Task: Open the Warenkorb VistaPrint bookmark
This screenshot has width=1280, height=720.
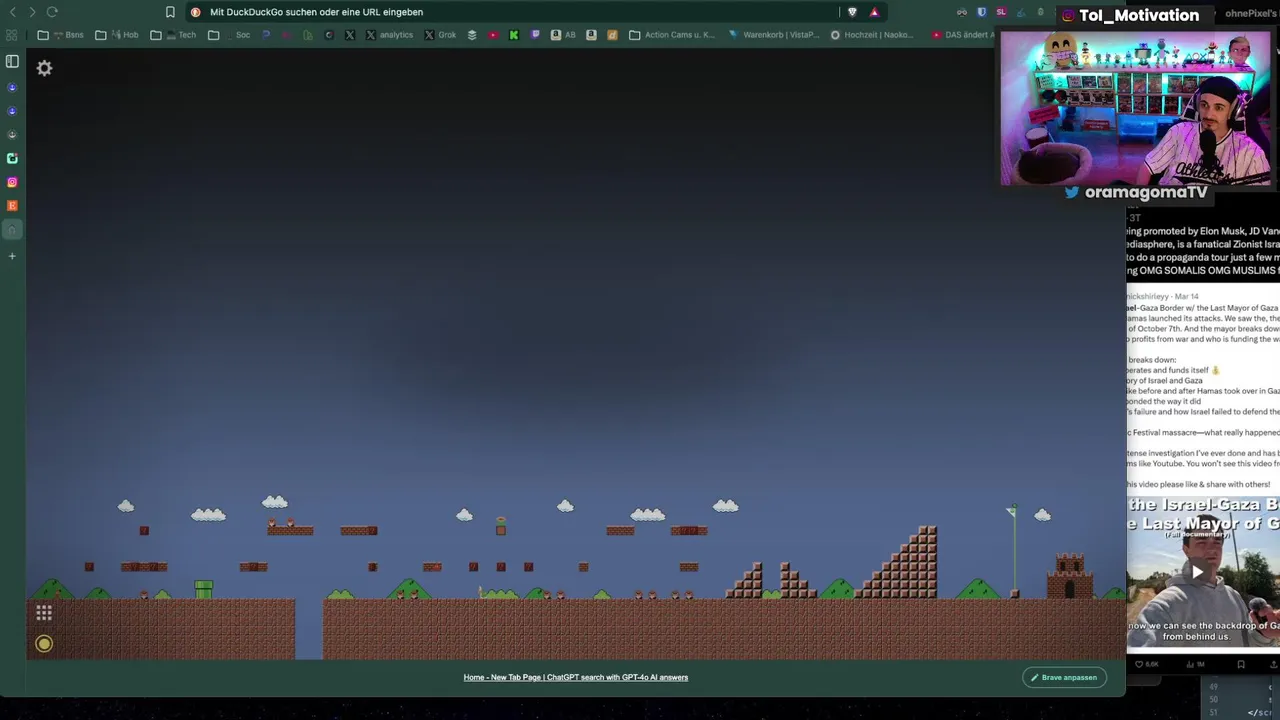Action: click(x=774, y=35)
